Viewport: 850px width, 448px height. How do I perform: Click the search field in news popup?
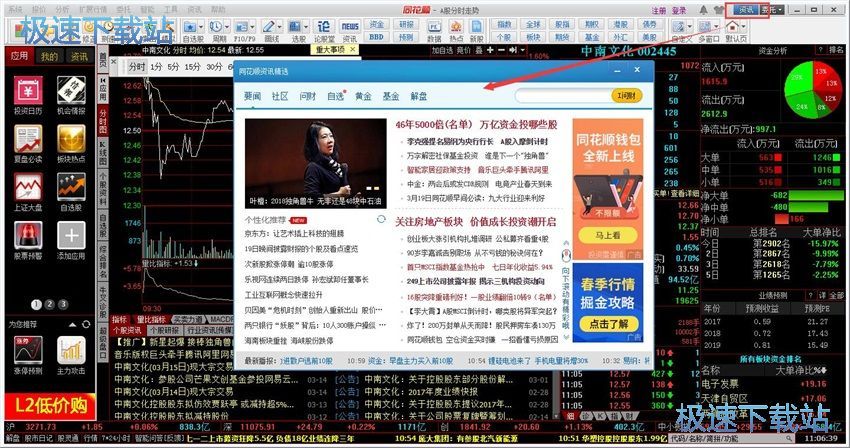(564, 96)
